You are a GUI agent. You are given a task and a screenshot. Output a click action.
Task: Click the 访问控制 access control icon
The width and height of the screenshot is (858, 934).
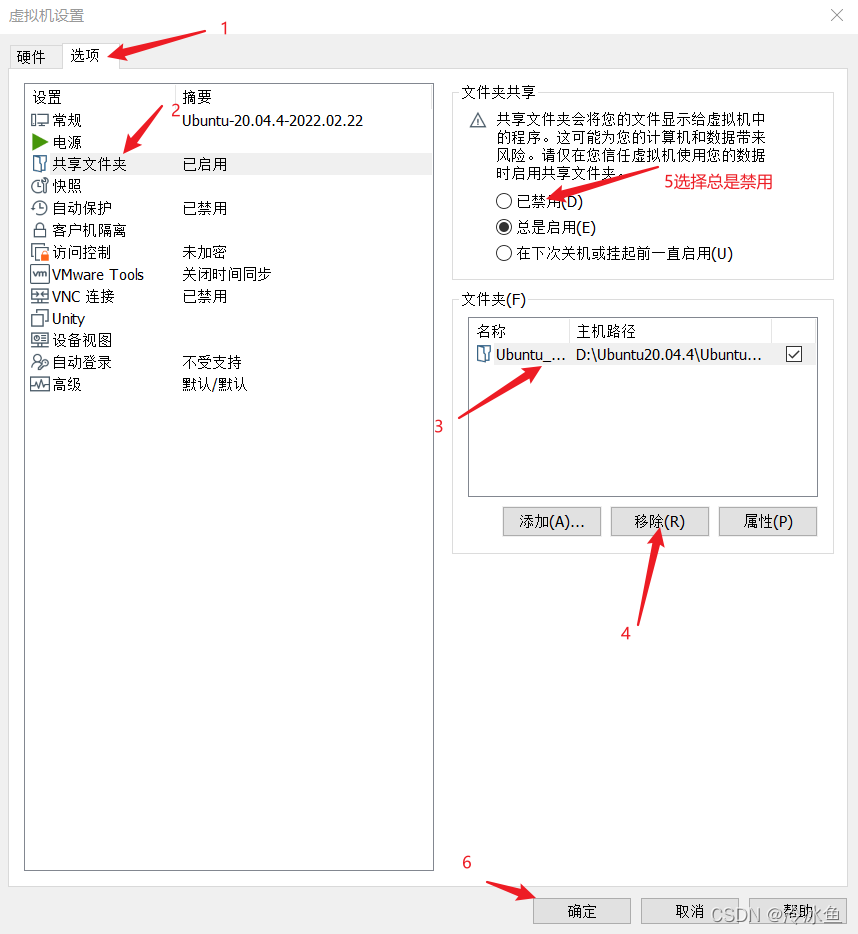click(x=39, y=252)
